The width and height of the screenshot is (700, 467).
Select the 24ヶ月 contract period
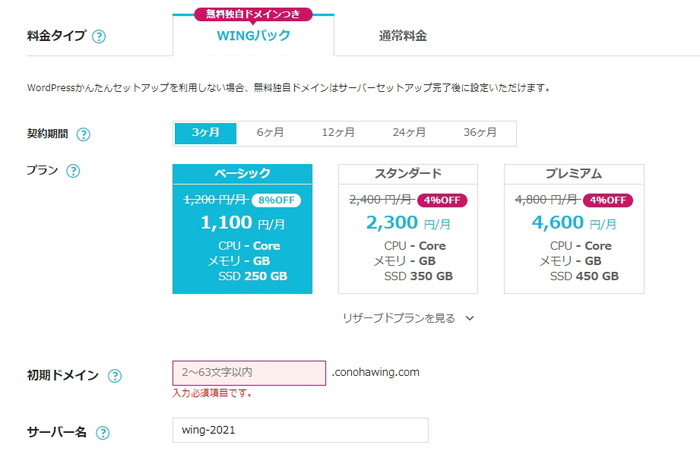[x=409, y=133]
